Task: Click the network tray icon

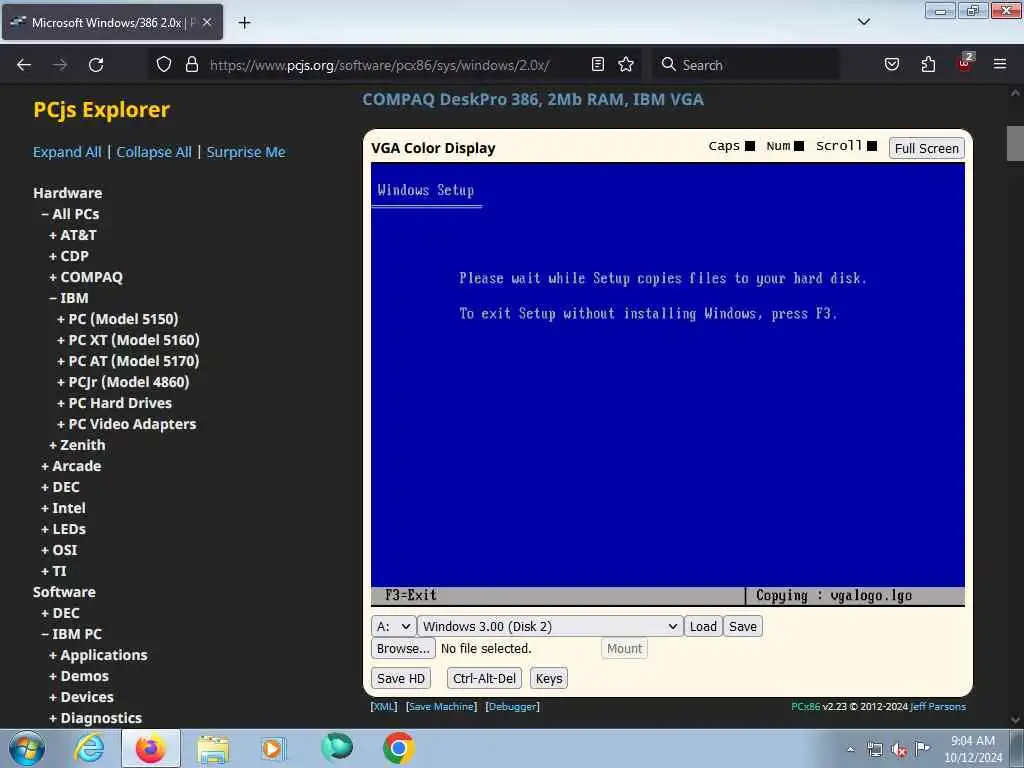Action: pos(875,750)
